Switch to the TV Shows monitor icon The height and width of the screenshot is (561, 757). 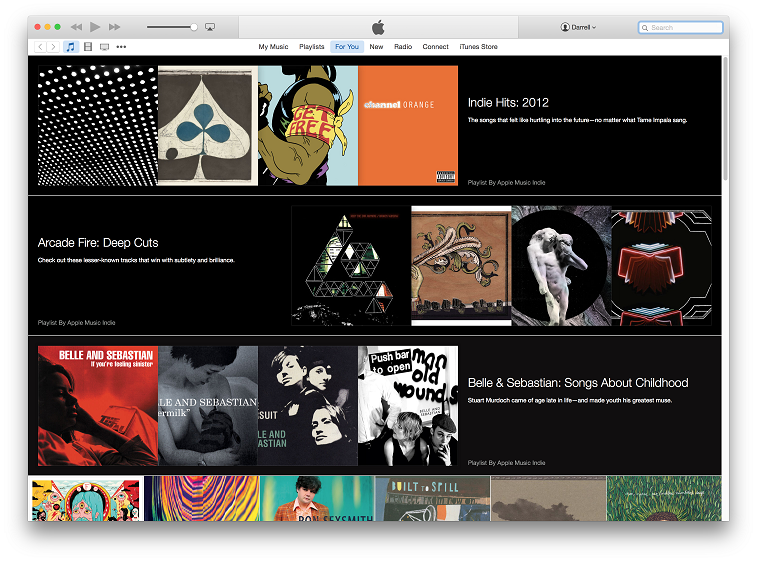104,47
